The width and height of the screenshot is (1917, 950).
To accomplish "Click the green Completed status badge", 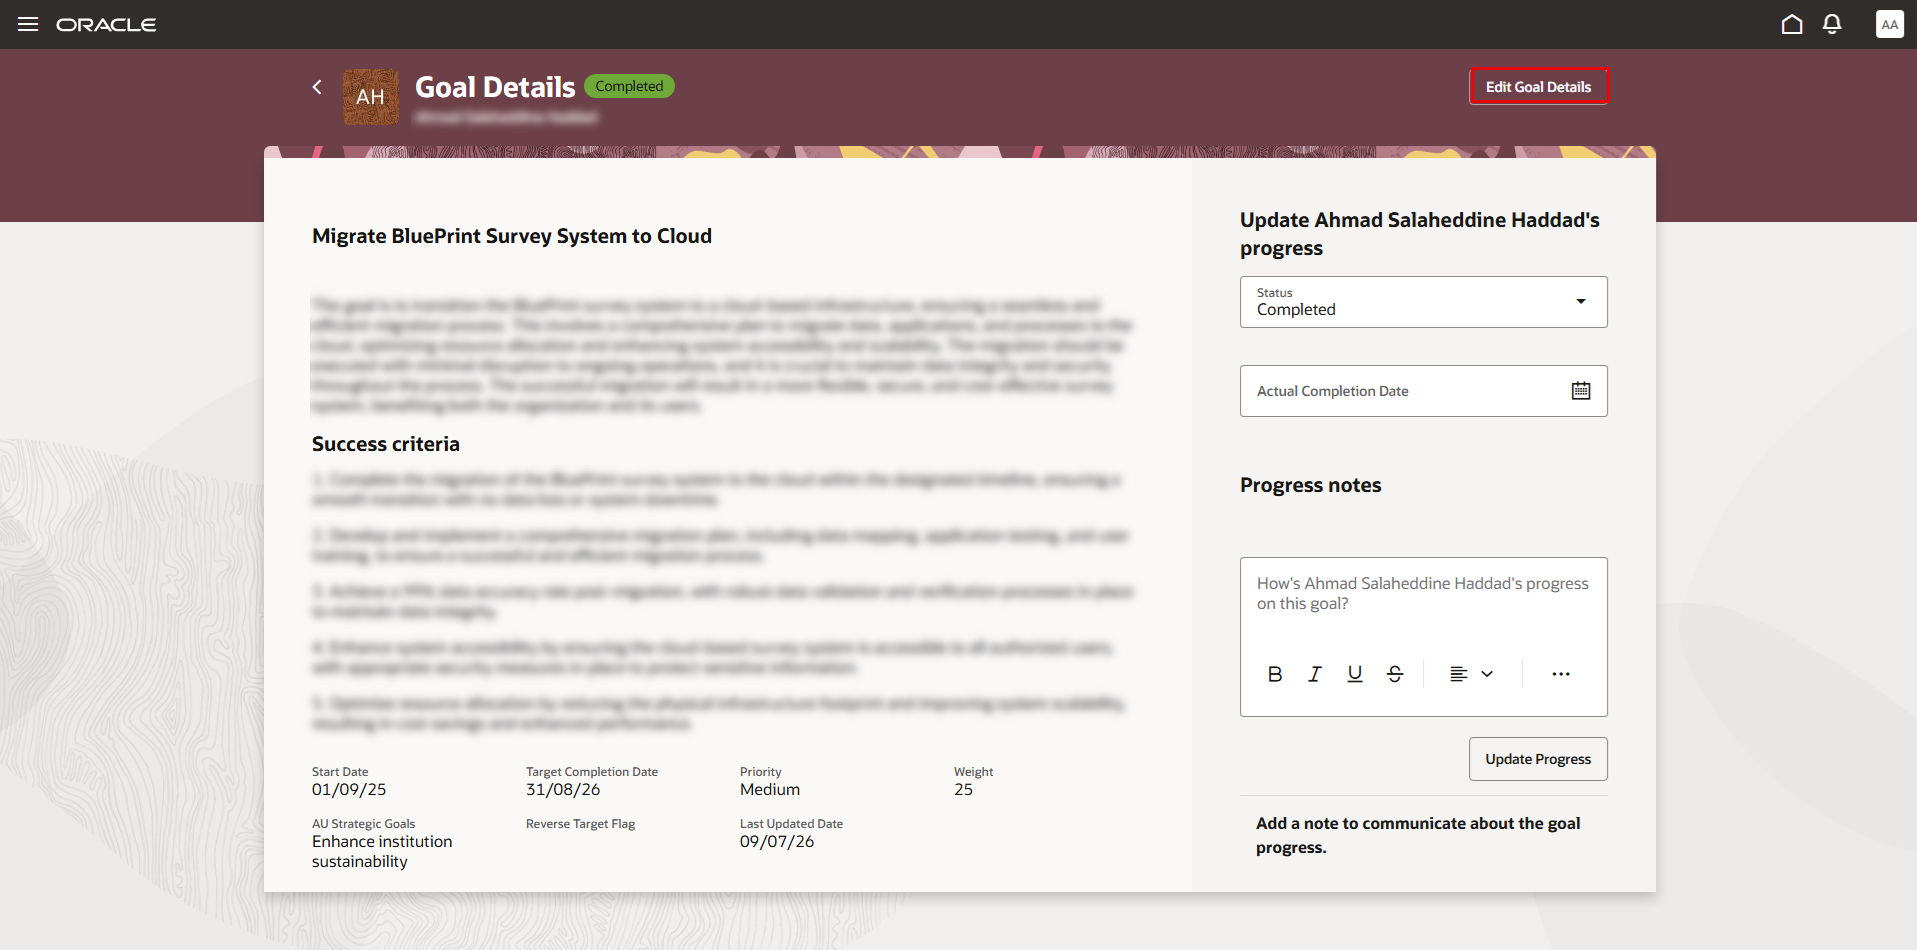I will (x=629, y=86).
